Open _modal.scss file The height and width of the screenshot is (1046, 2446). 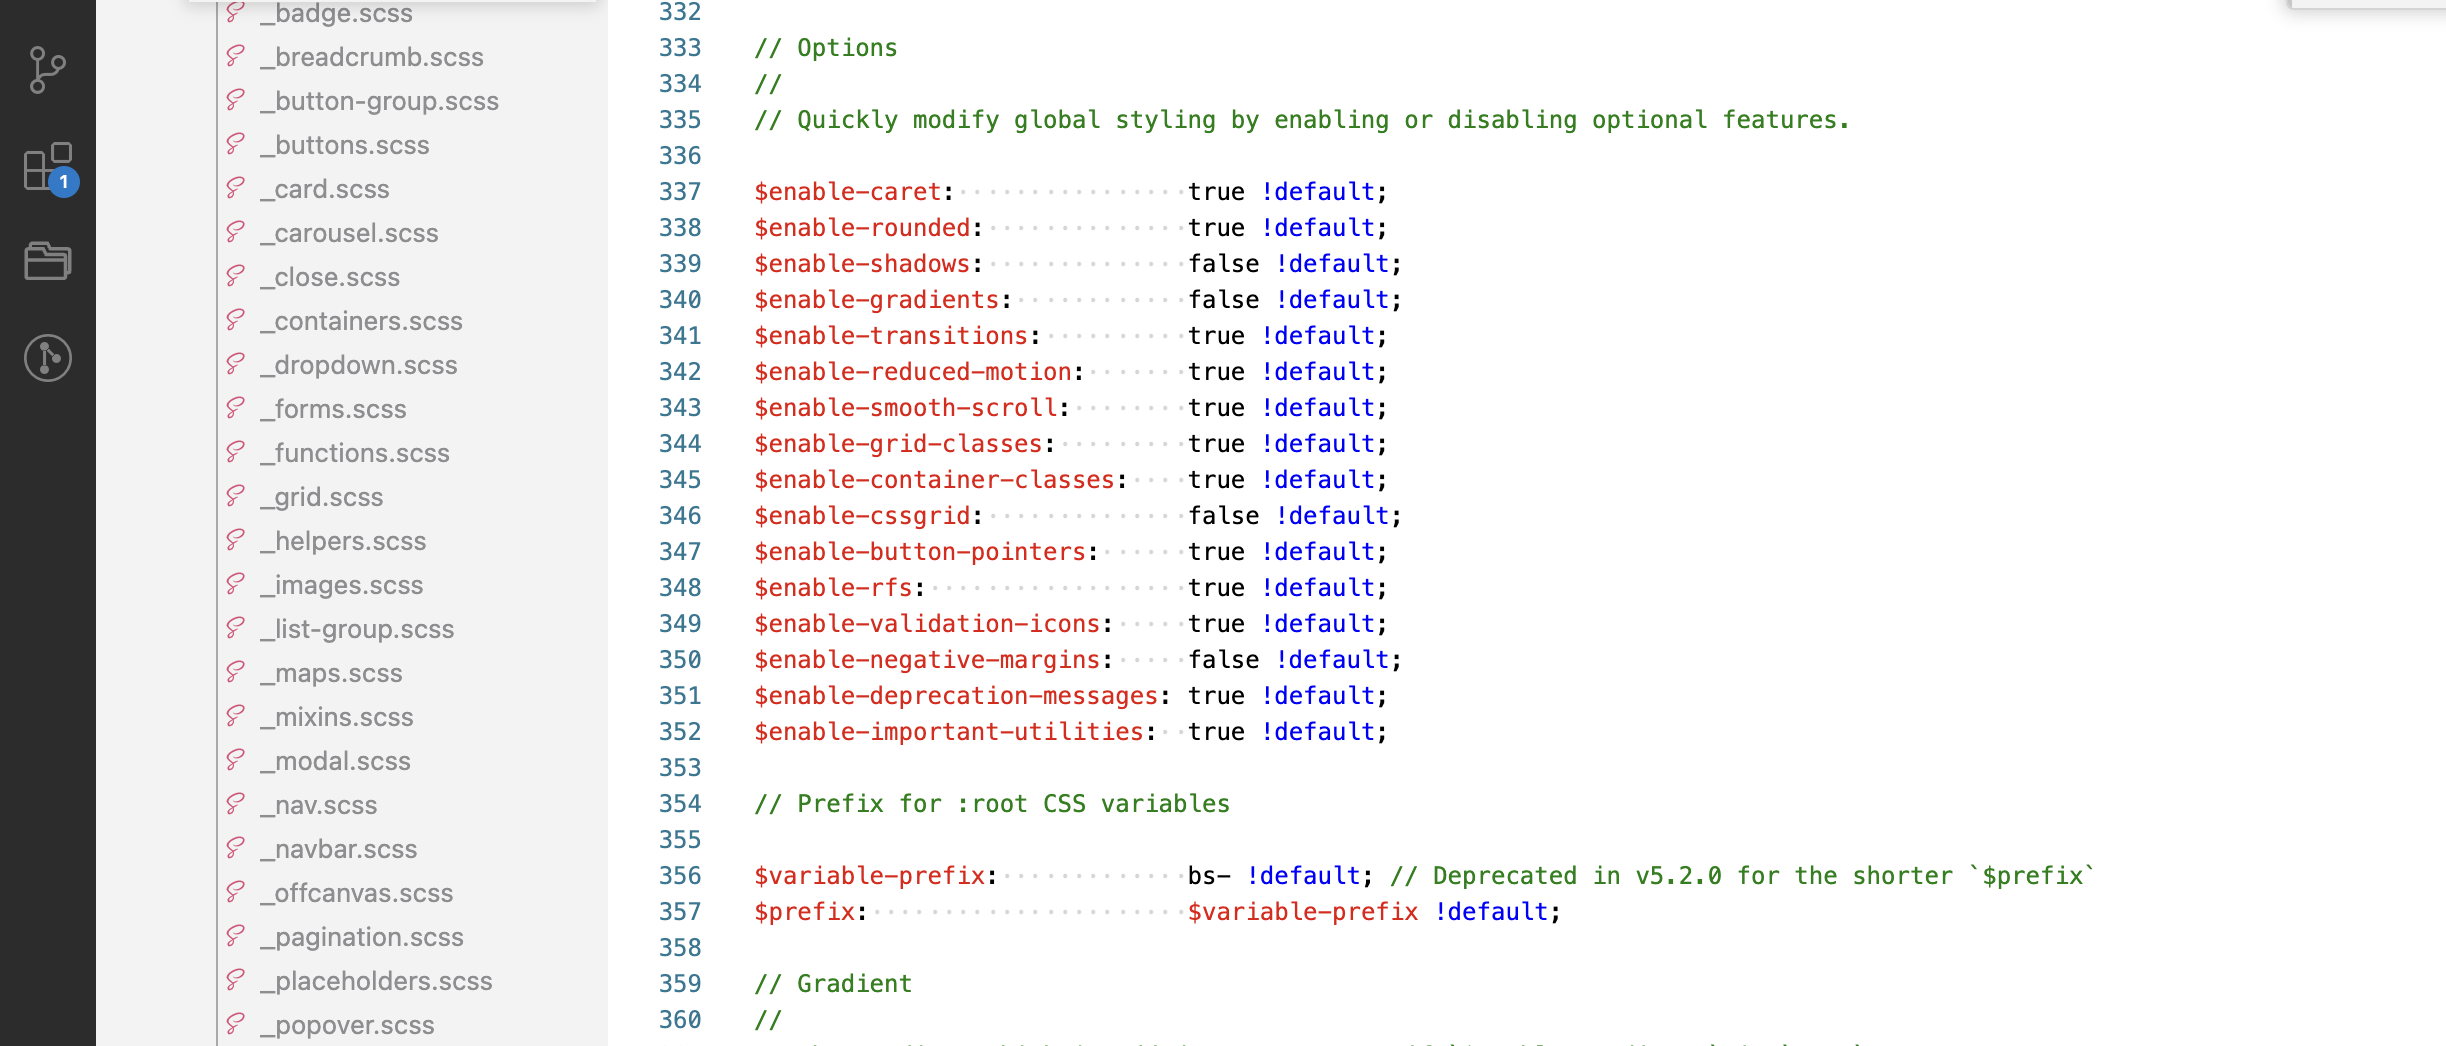(x=335, y=761)
